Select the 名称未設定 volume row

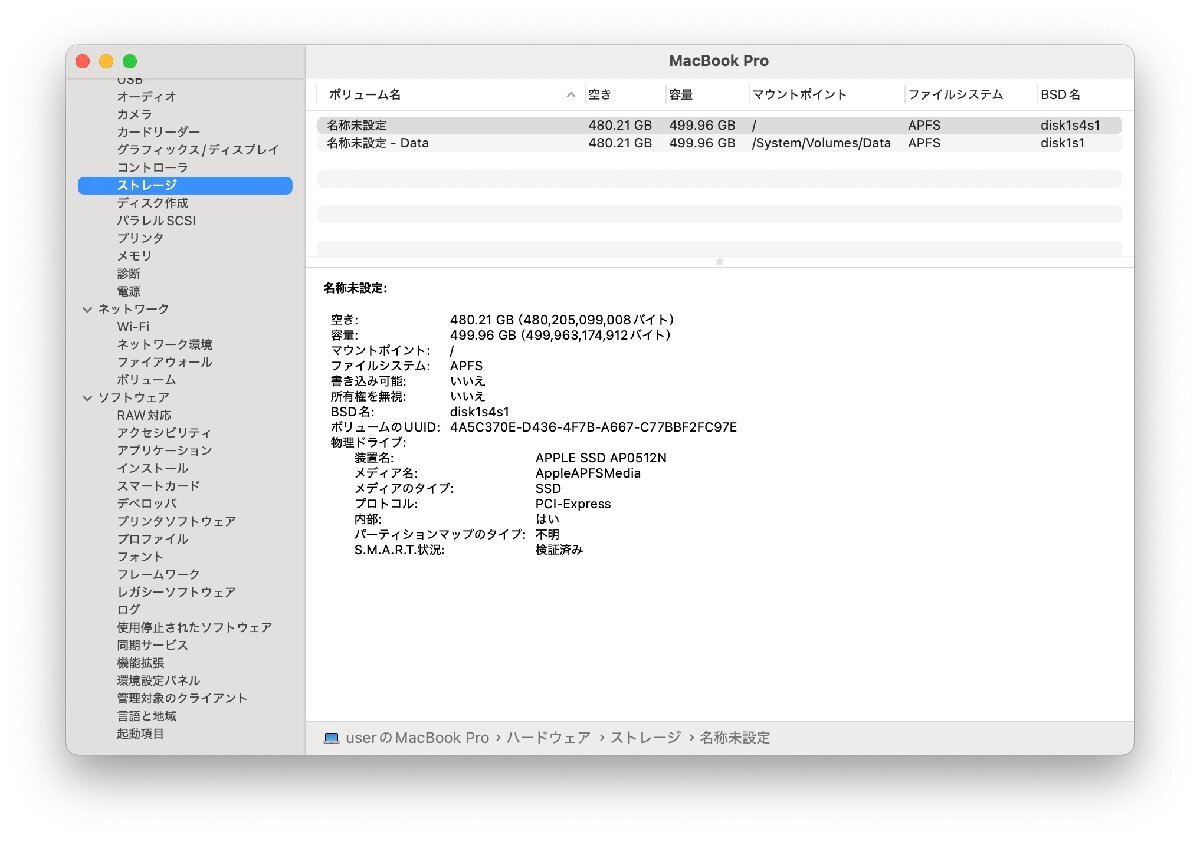450,125
